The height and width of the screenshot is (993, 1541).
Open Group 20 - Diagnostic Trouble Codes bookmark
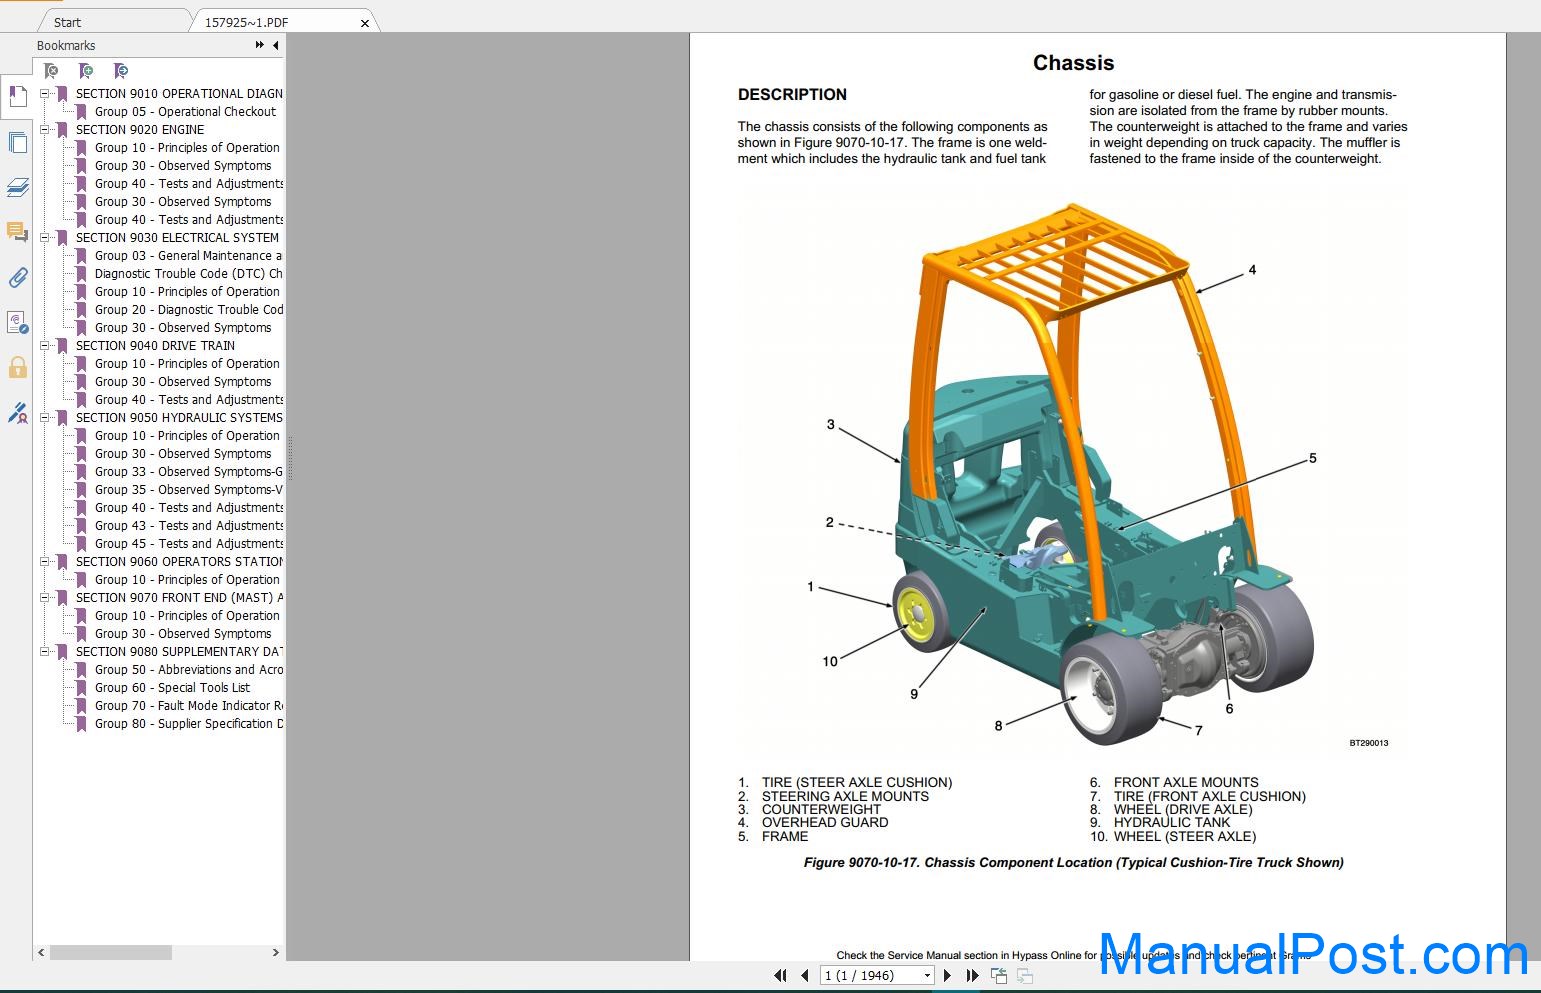(188, 309)
